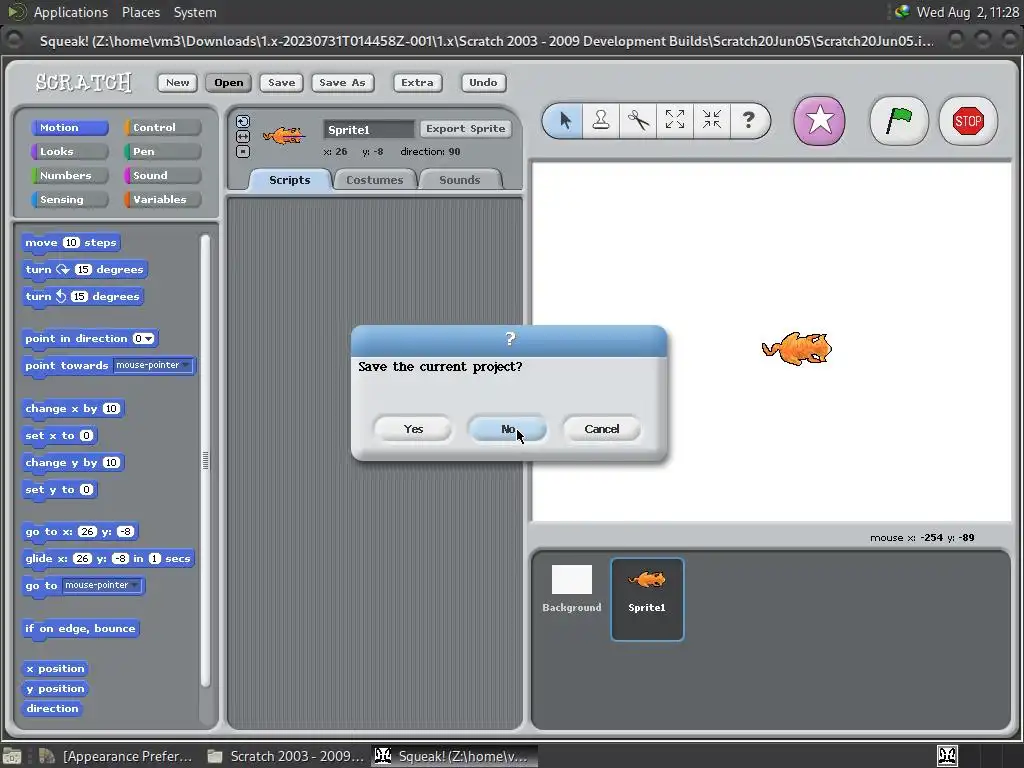Click the cat sprite on the stage
This screenshot has width=1024, height=768.
pos(797,348)
